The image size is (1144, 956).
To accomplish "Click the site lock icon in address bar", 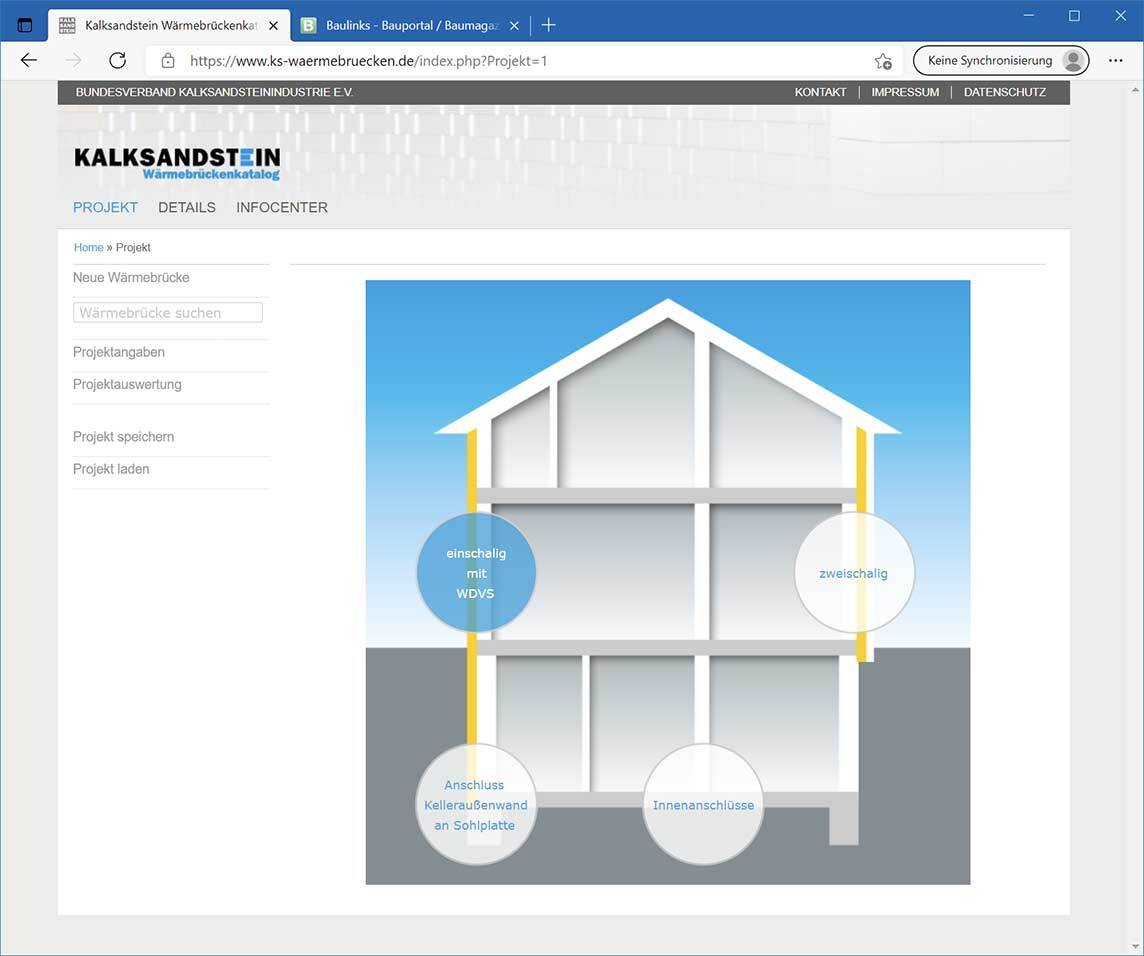I will coord(168,61).
